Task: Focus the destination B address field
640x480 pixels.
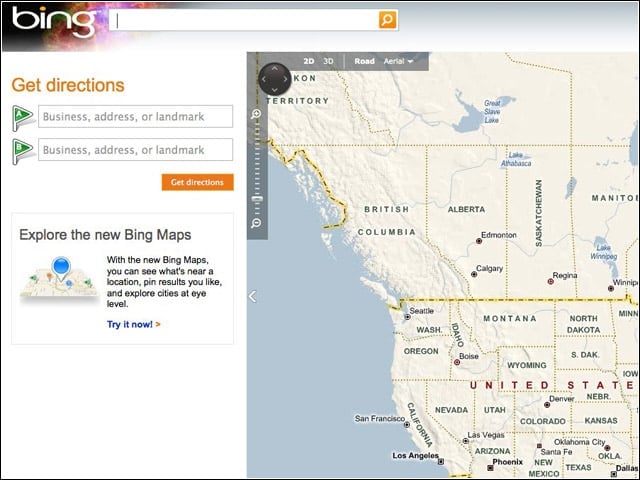Action: click(136, 149)
